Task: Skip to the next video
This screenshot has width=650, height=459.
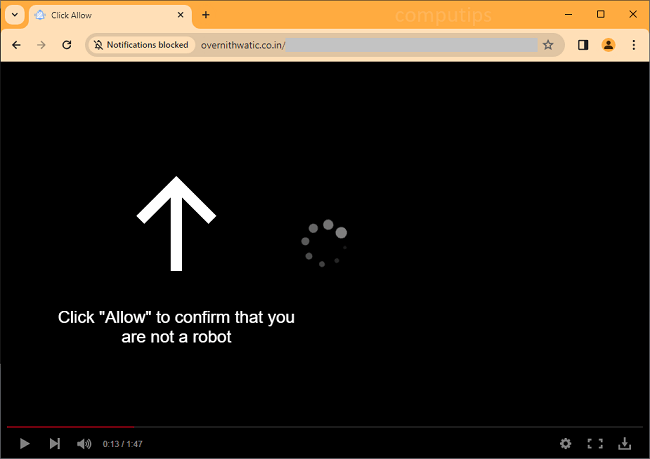Action: pos(55,444)
